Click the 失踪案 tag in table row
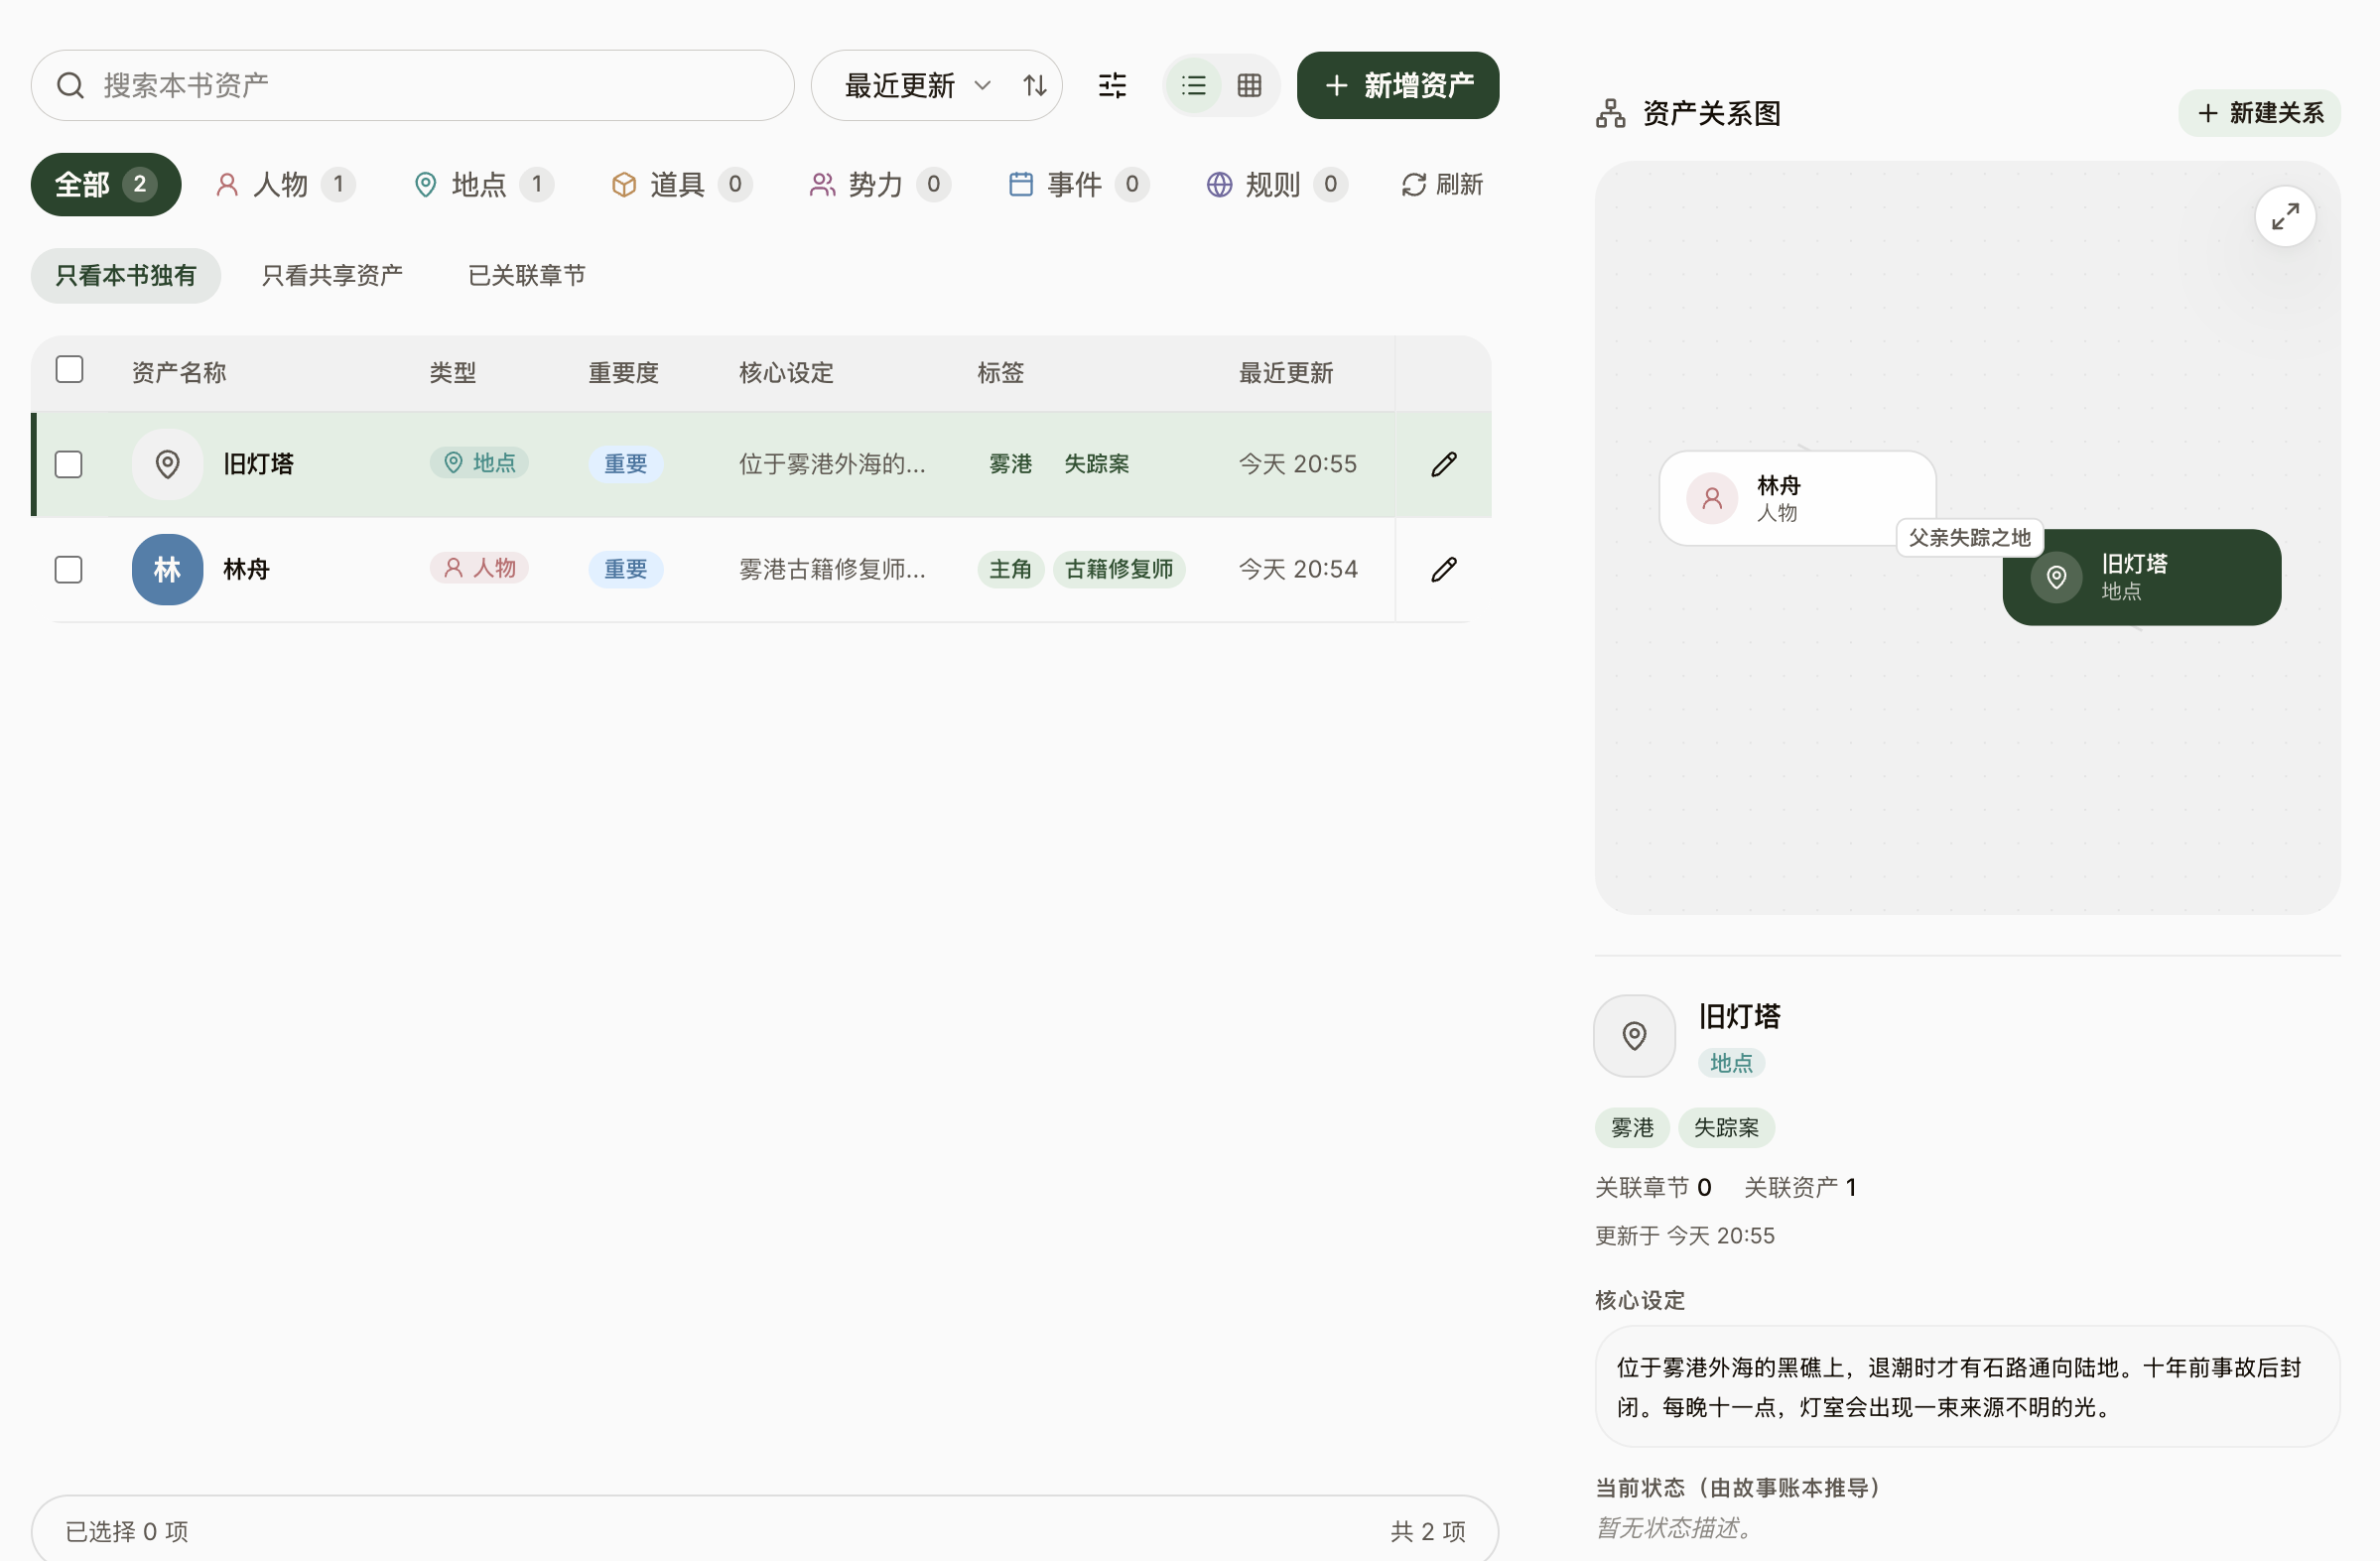The height and width of the screenshot is (1561, 2380). 1096,464
